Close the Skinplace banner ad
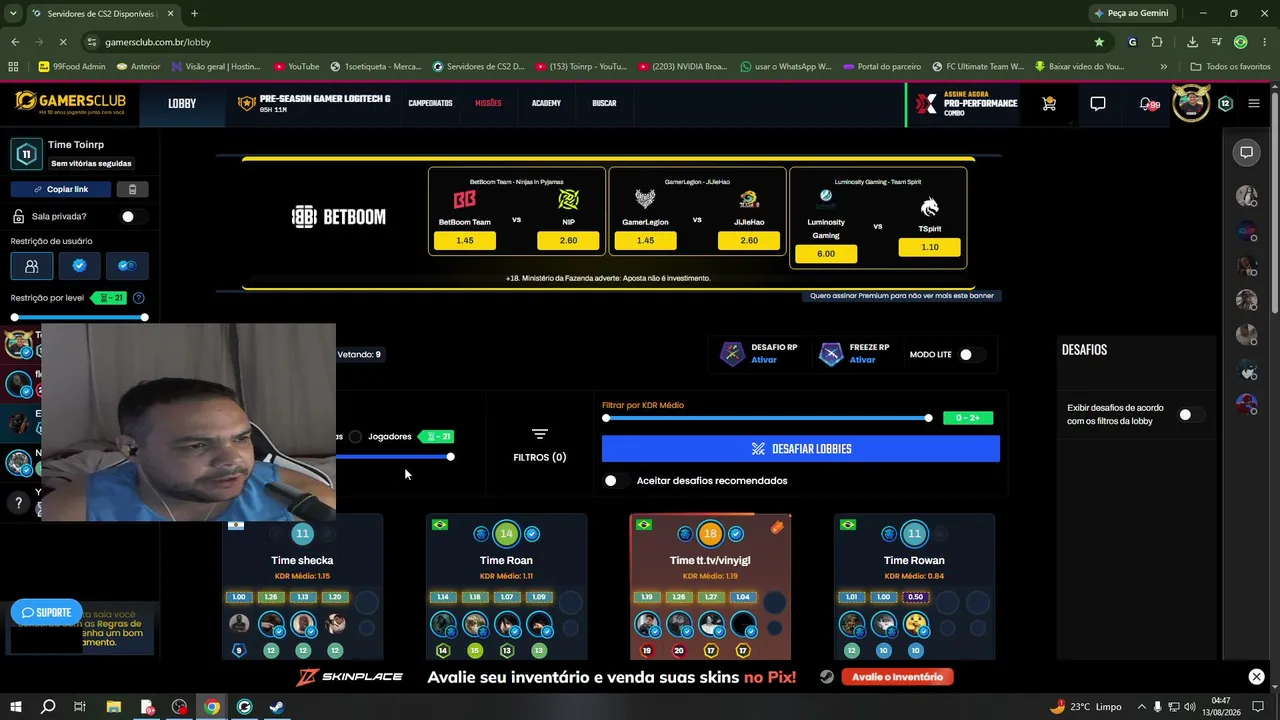 point(1256,677)
